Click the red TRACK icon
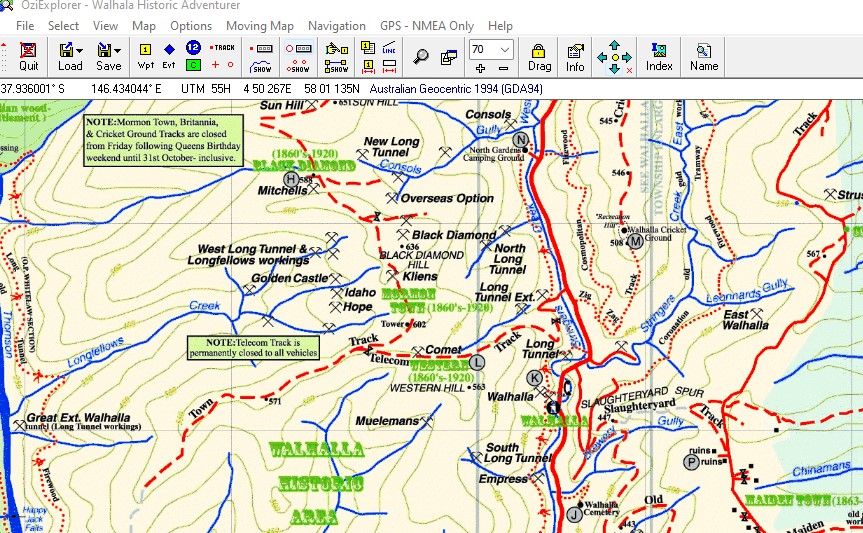Viewport: 863px width, 533px height. [223, 47]
